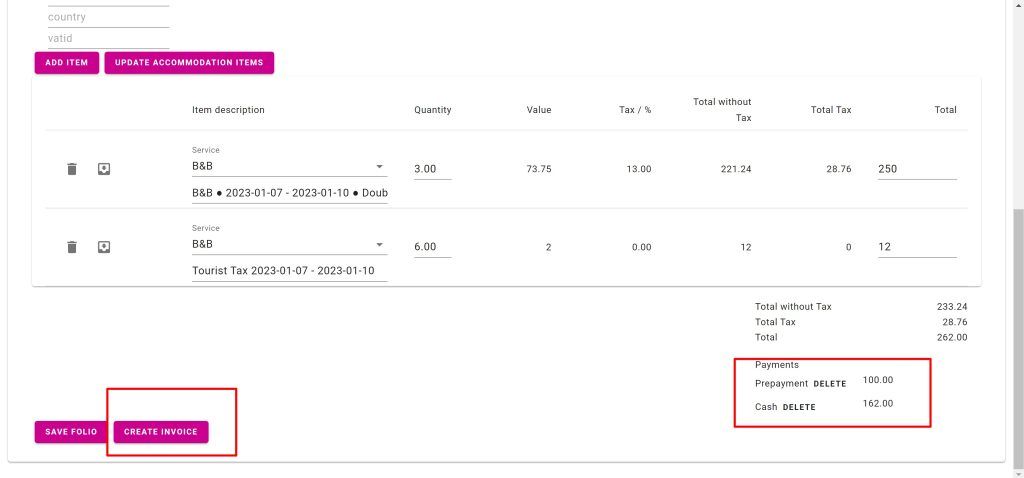Edit quantity field showing 3.00
The image size is (1024, 478).
(432, 169)
